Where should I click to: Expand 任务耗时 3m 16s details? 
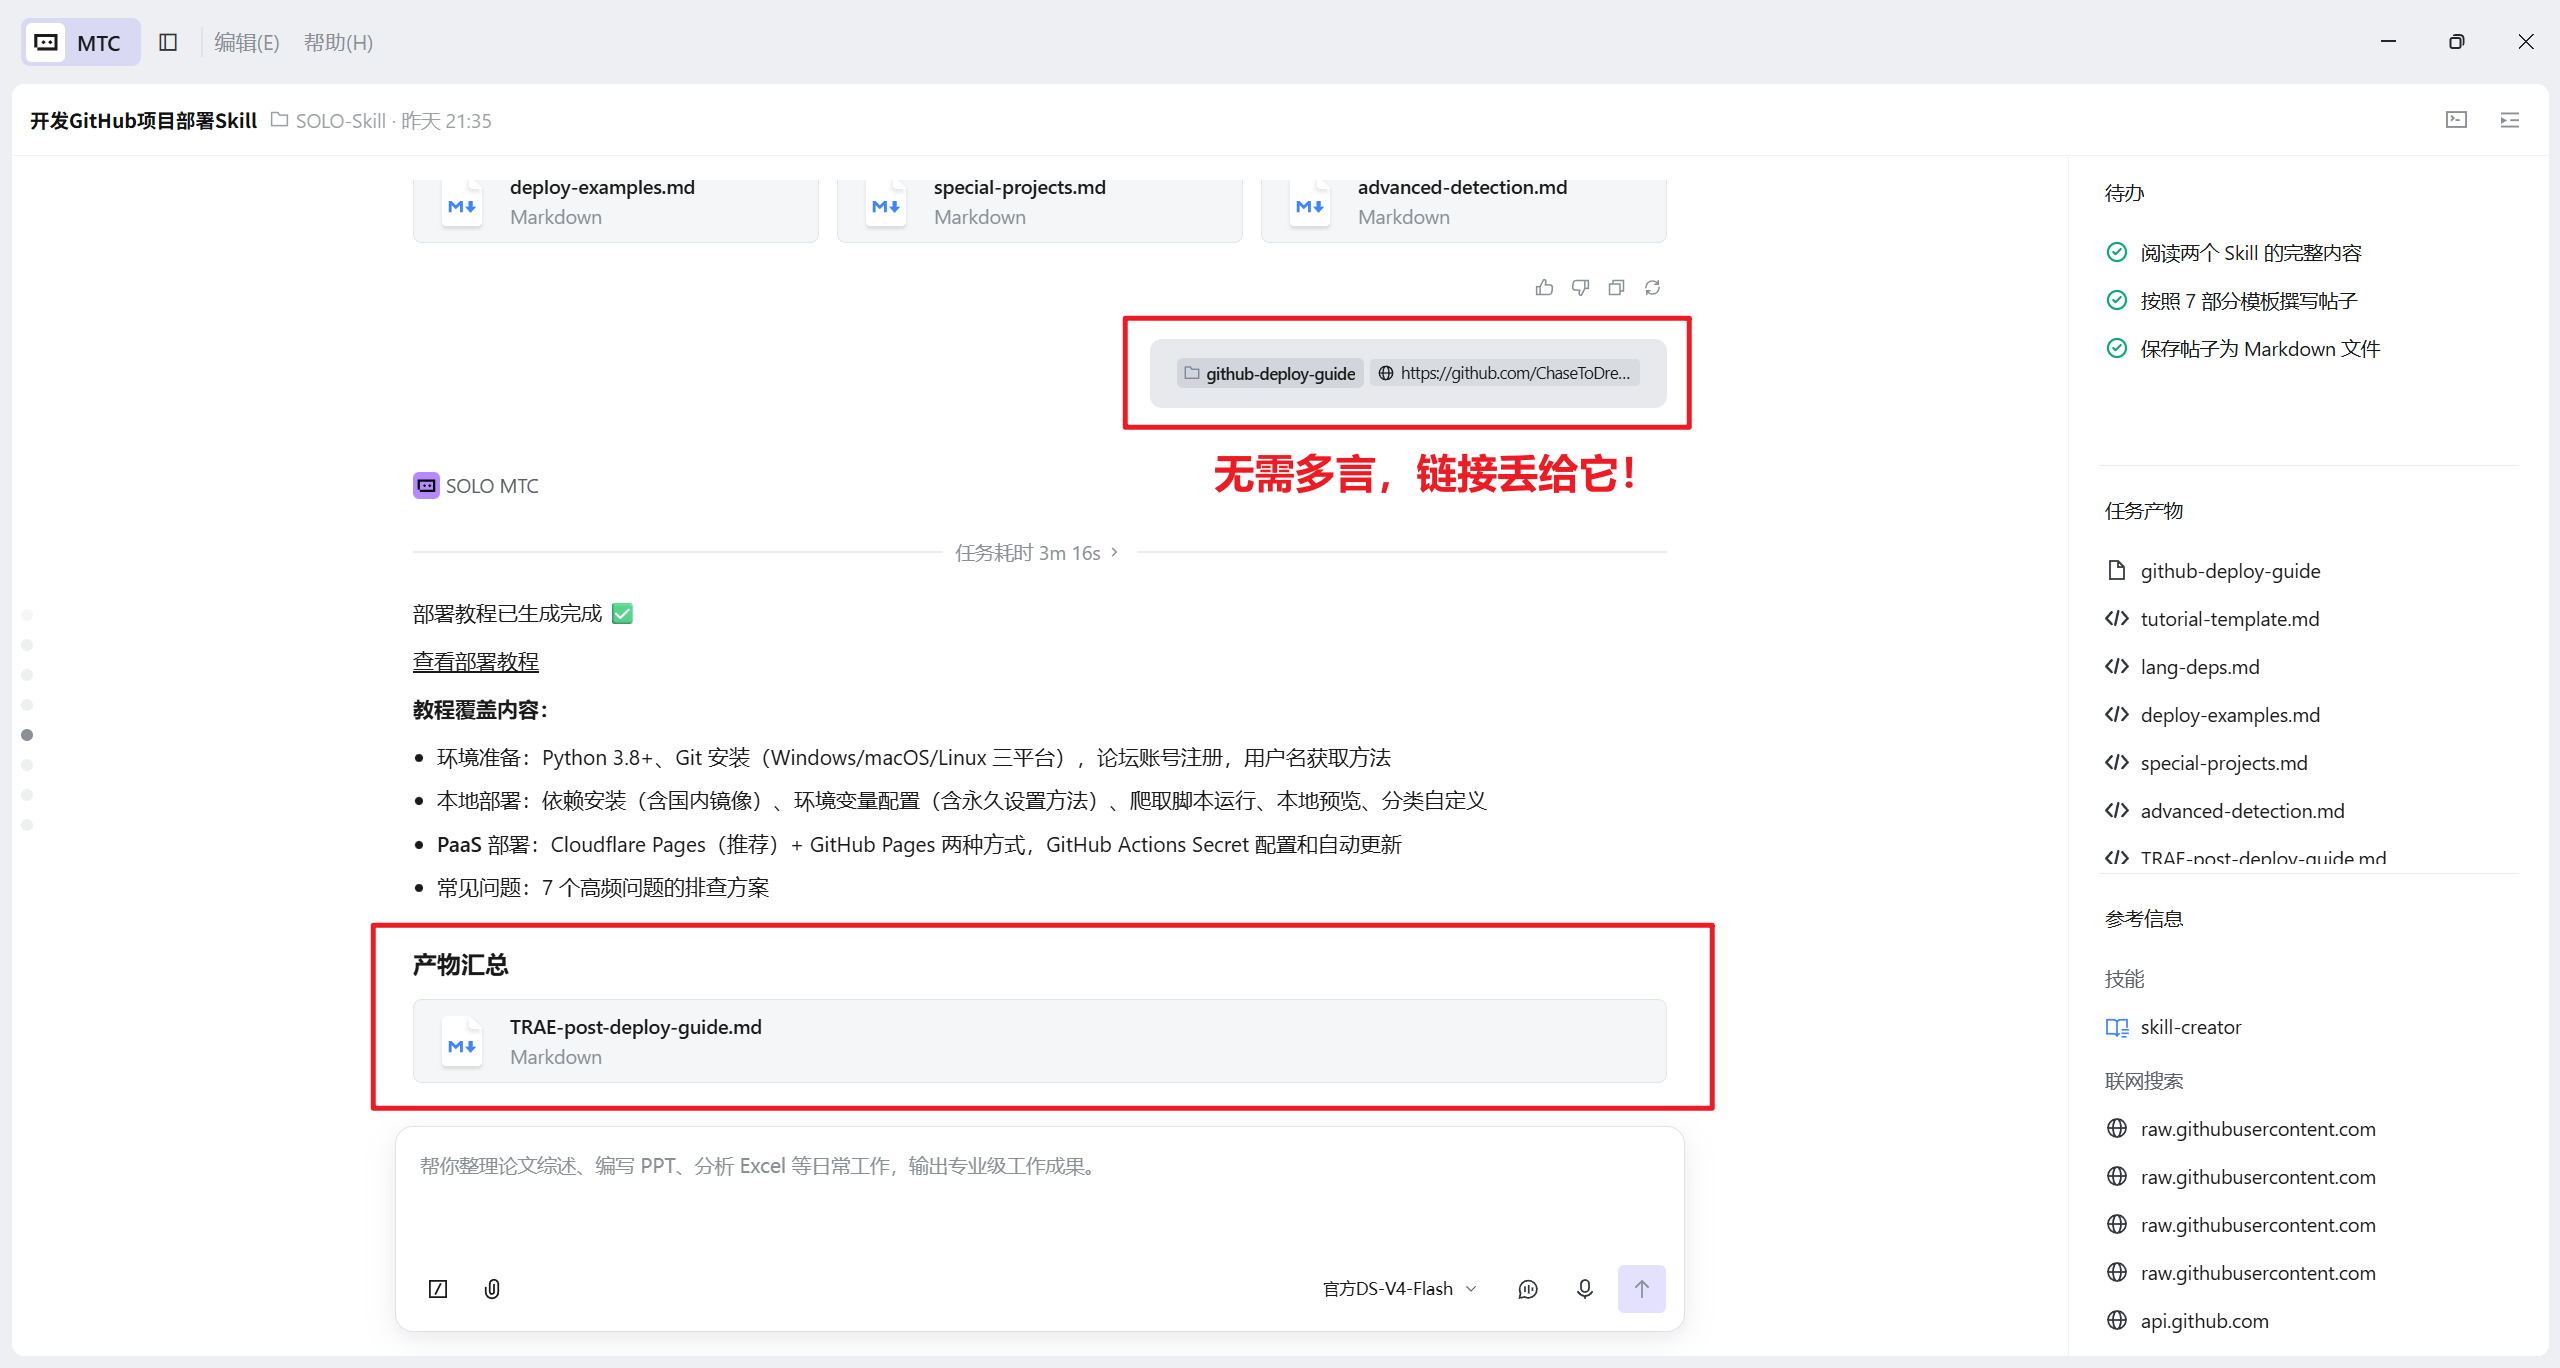point(1037,552)
